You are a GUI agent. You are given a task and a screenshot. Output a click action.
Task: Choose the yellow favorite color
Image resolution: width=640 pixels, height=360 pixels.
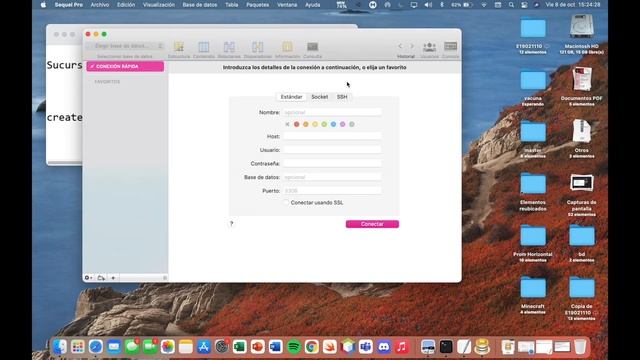[315, 124]
